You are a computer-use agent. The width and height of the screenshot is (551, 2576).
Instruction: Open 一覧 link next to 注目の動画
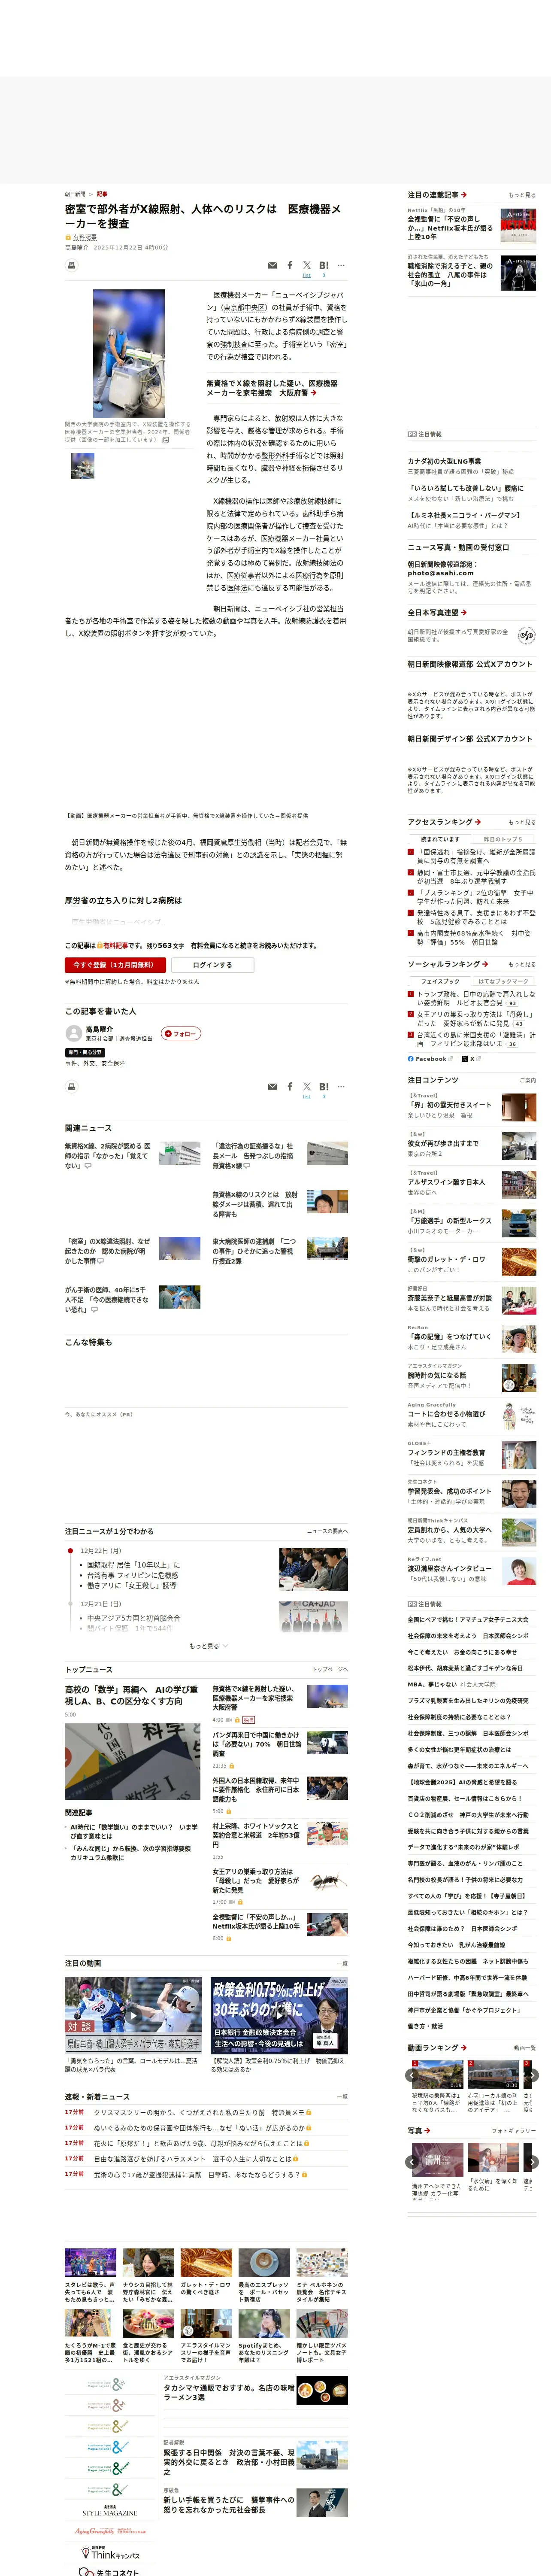[x=342, y=1963]
